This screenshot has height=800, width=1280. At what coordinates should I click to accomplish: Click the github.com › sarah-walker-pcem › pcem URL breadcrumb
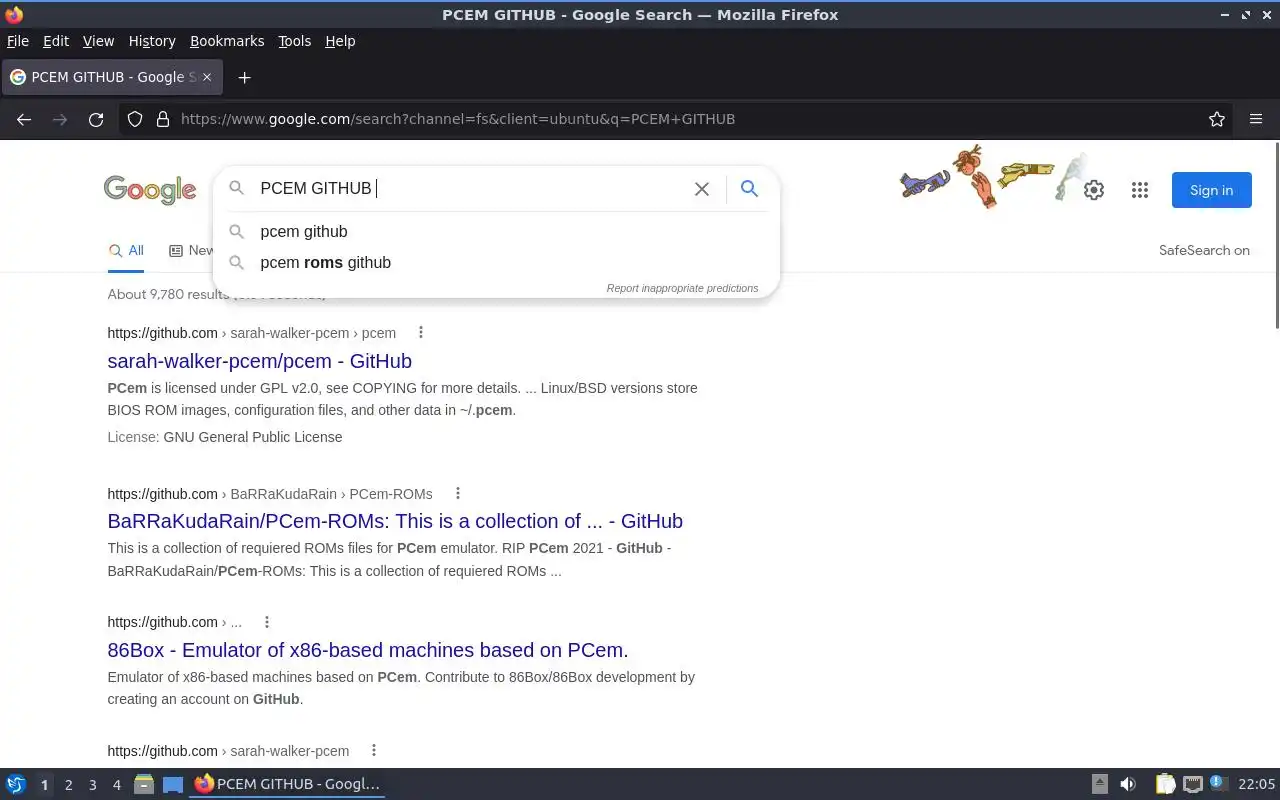coord(252,333)
